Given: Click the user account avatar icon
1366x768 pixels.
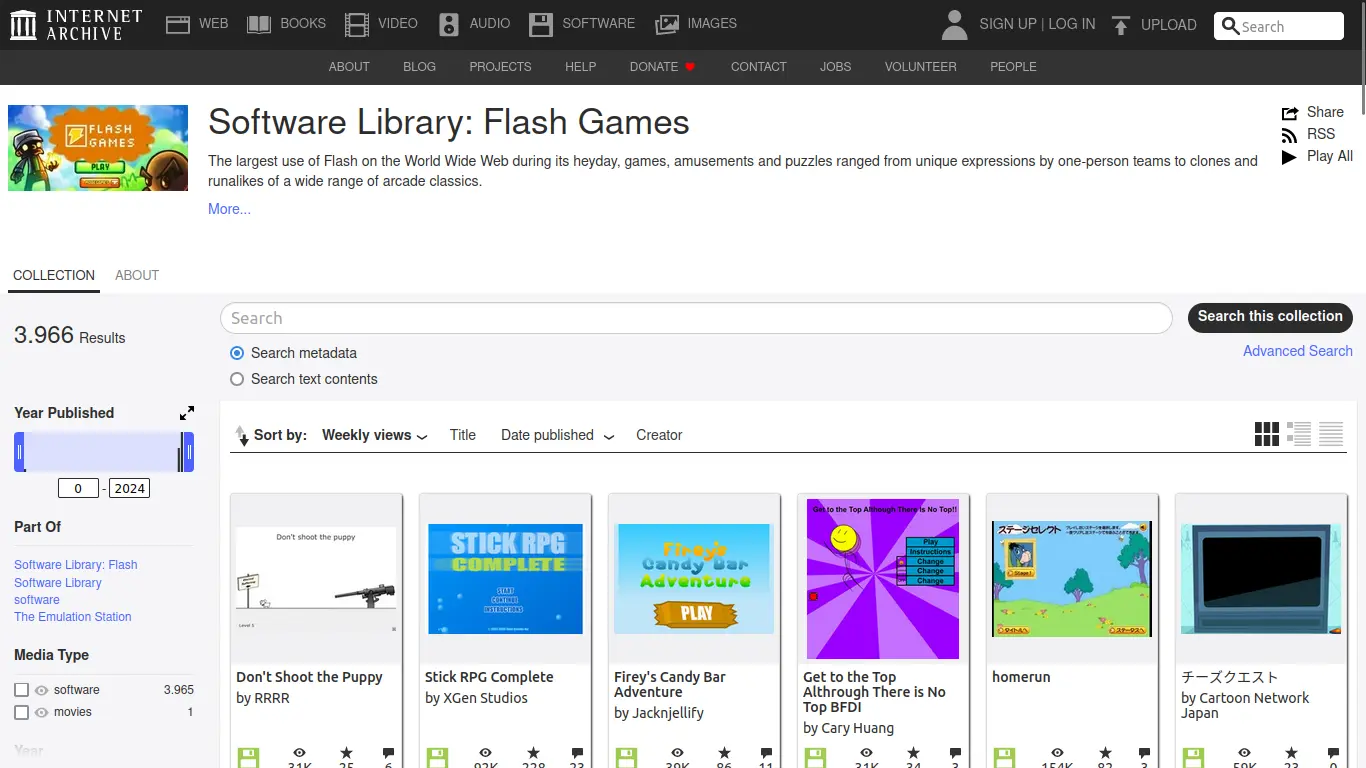Looking at the screenshot, I should pyautogui.click(x=955, y=24).
